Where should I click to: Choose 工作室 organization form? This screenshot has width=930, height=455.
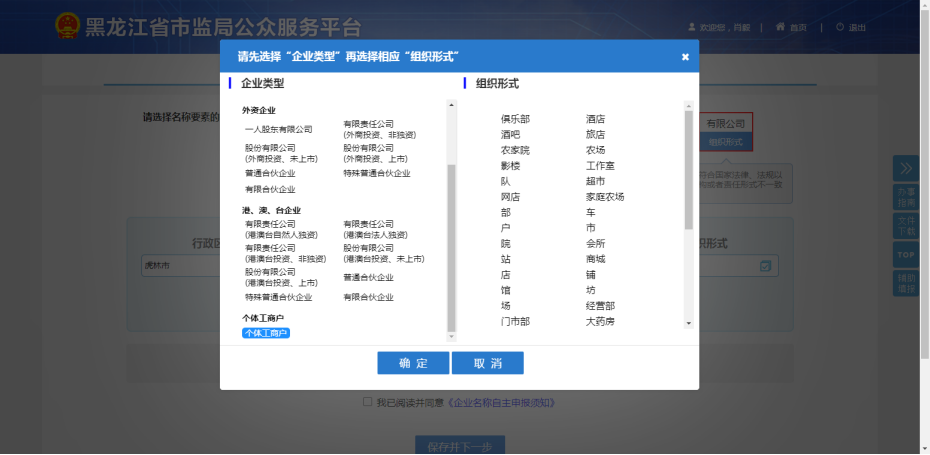[600, 166]
